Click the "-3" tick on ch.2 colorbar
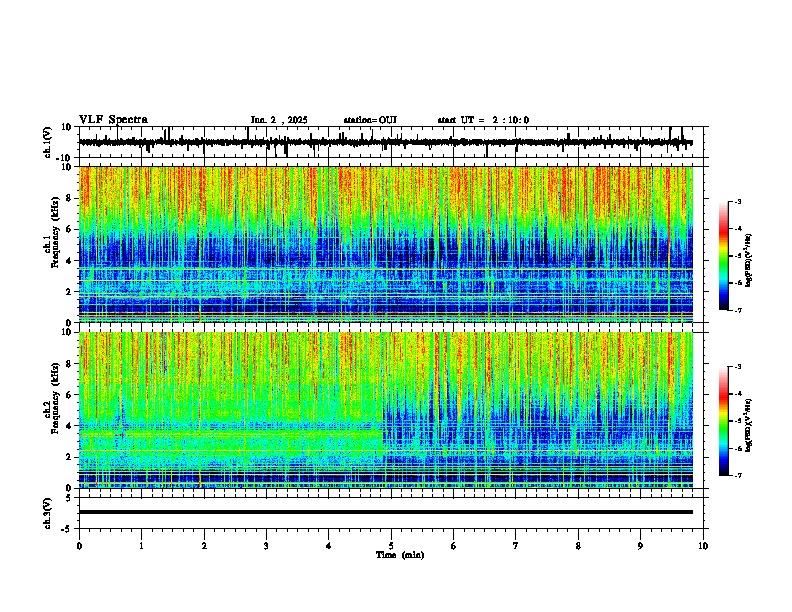The width and height of the screenshot is (792, 612). pyautogui.click(x=738, y=367)
